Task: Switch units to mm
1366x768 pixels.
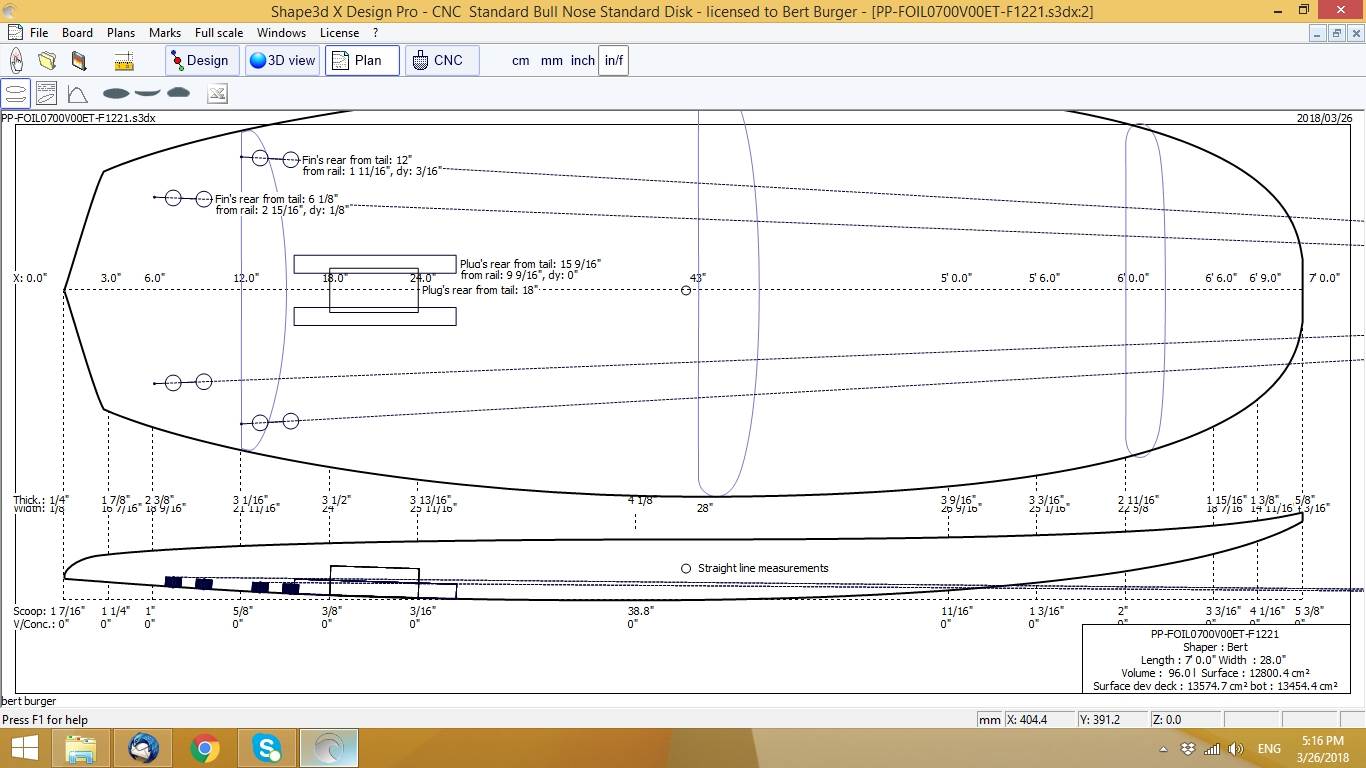Action: (x=551, y=60)
